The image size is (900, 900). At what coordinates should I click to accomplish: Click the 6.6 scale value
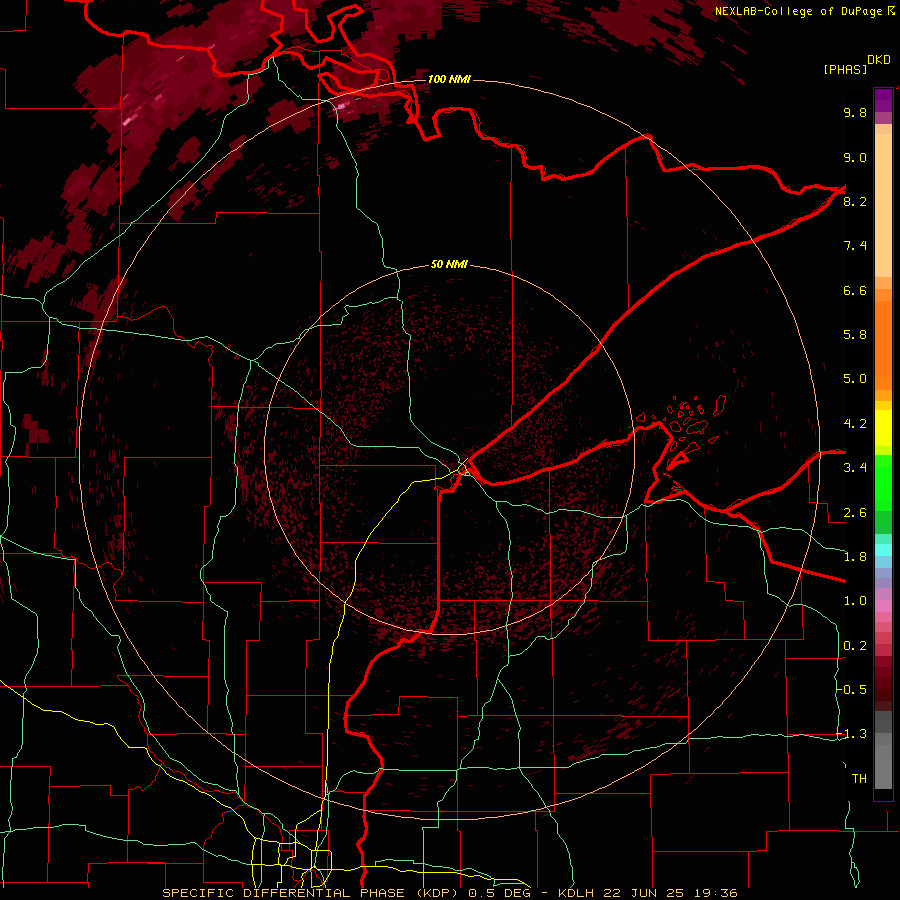tap(855, 290)
